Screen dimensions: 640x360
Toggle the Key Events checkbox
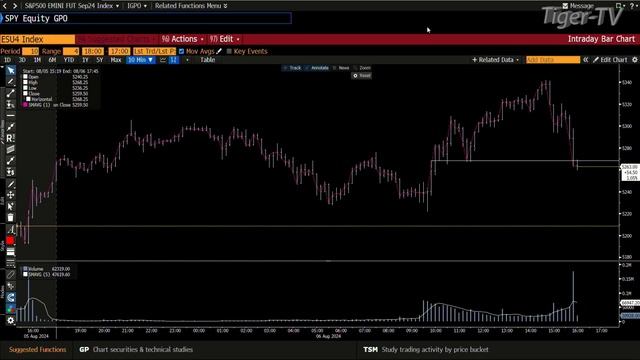(229, 51)
